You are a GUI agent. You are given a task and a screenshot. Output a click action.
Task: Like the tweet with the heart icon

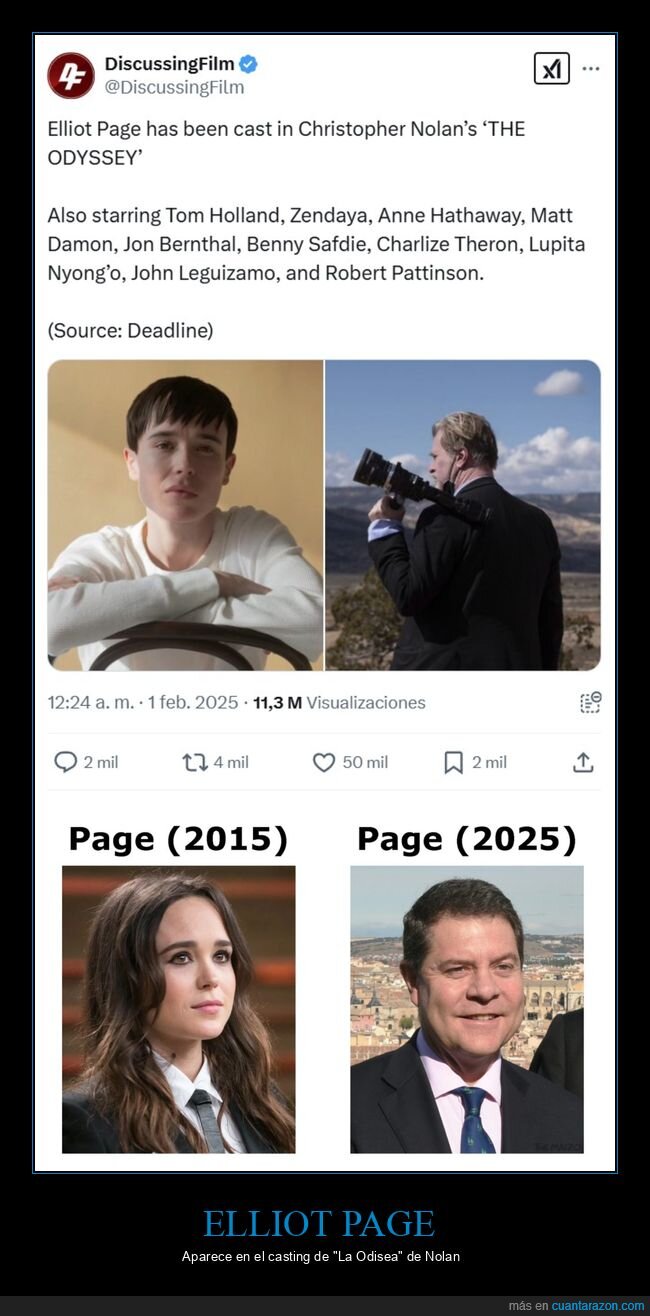coord(324,762)
